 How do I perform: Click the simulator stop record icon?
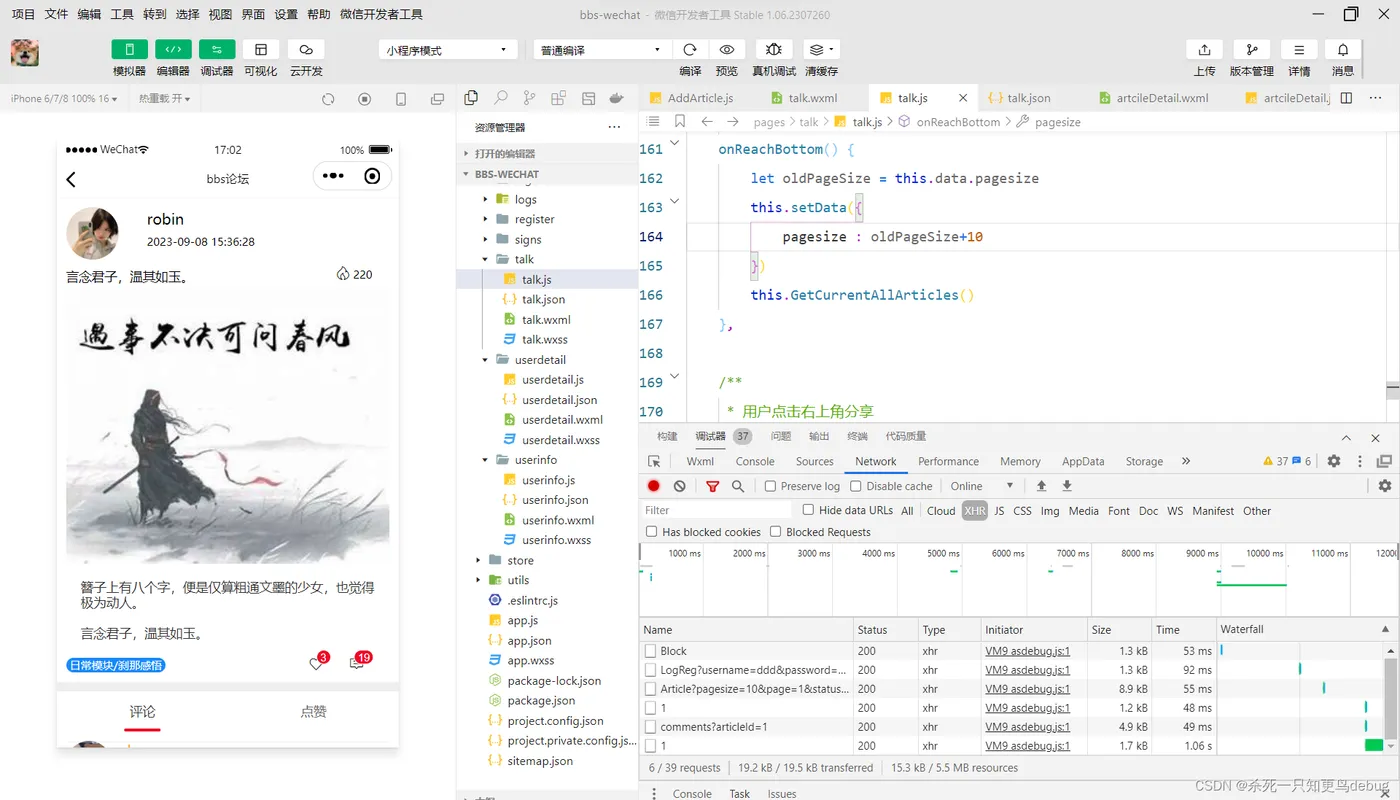coord(364,99)
